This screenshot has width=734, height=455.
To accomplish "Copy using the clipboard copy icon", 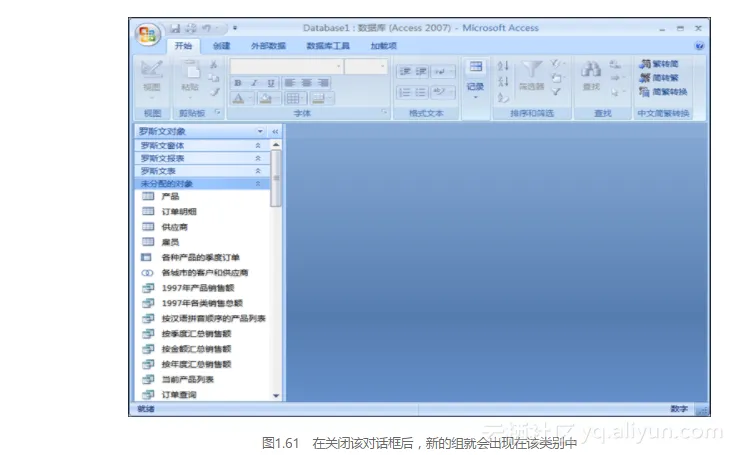I will click(213, 78).
